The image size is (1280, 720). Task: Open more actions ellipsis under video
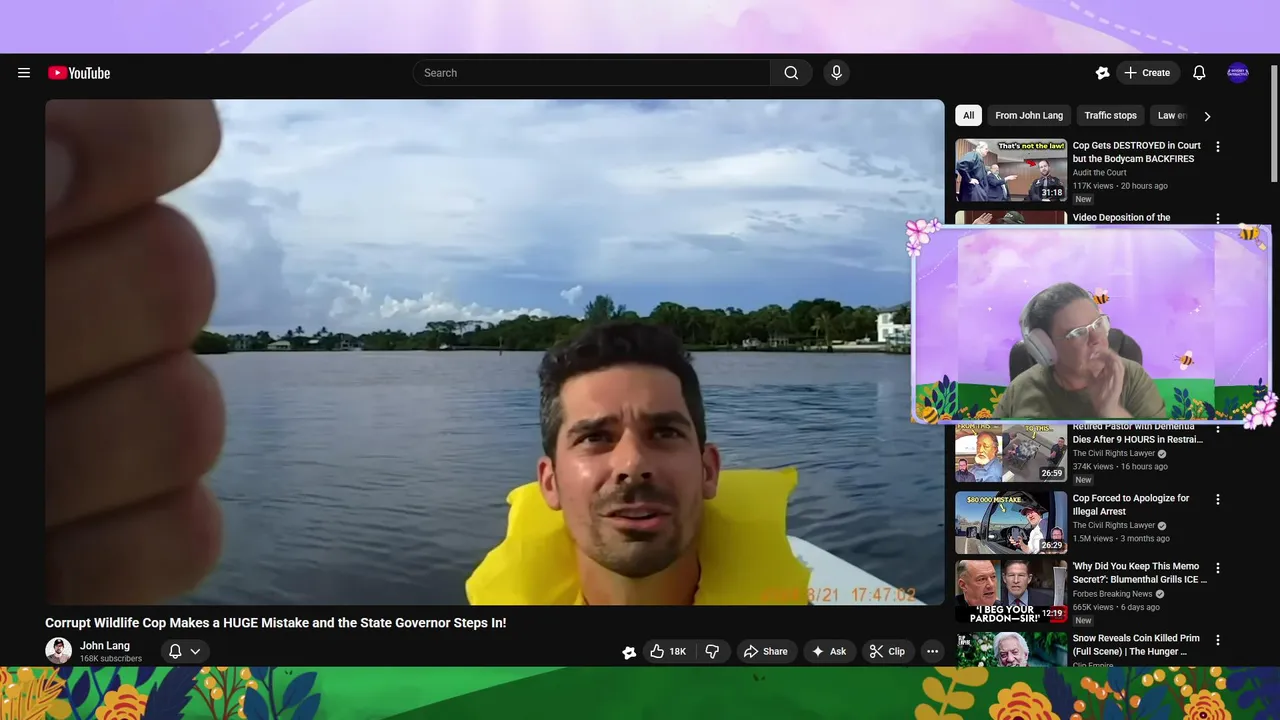tap(932, 652)
